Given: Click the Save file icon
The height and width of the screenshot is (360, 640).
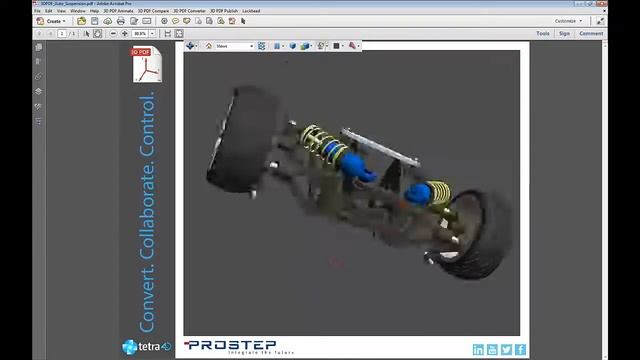Looking at the screenshot, I should point(95,21).
